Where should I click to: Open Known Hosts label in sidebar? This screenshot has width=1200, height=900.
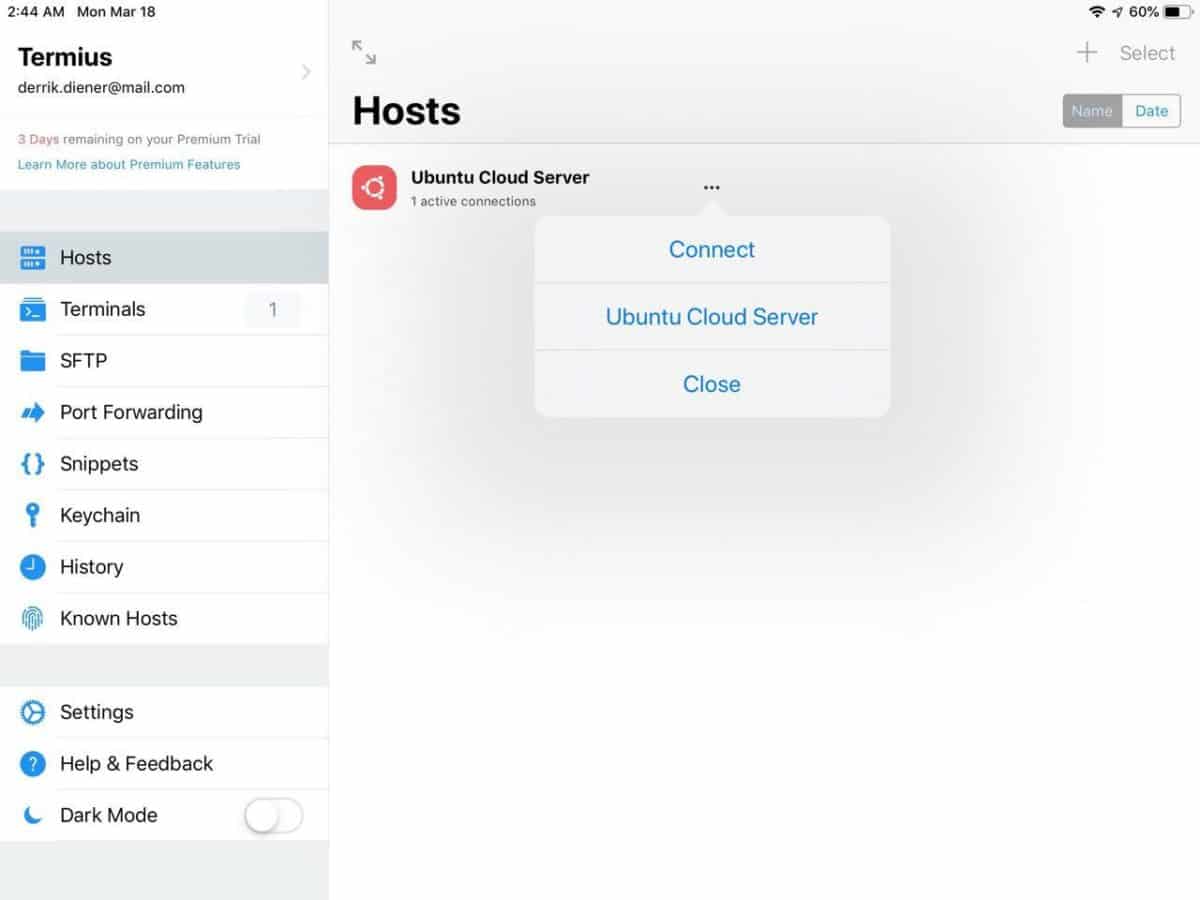(x=119, y=618)
